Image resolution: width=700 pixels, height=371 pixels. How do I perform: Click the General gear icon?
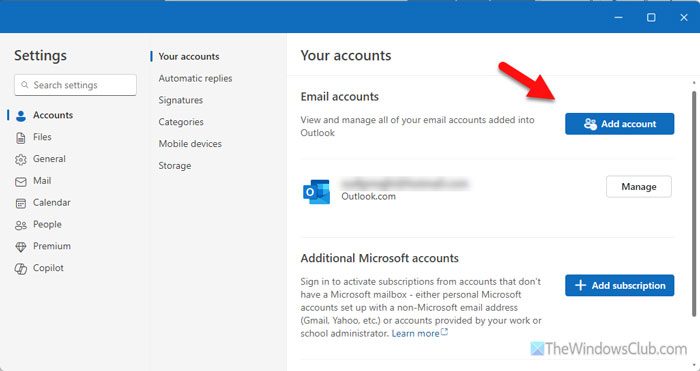(21, 159)
